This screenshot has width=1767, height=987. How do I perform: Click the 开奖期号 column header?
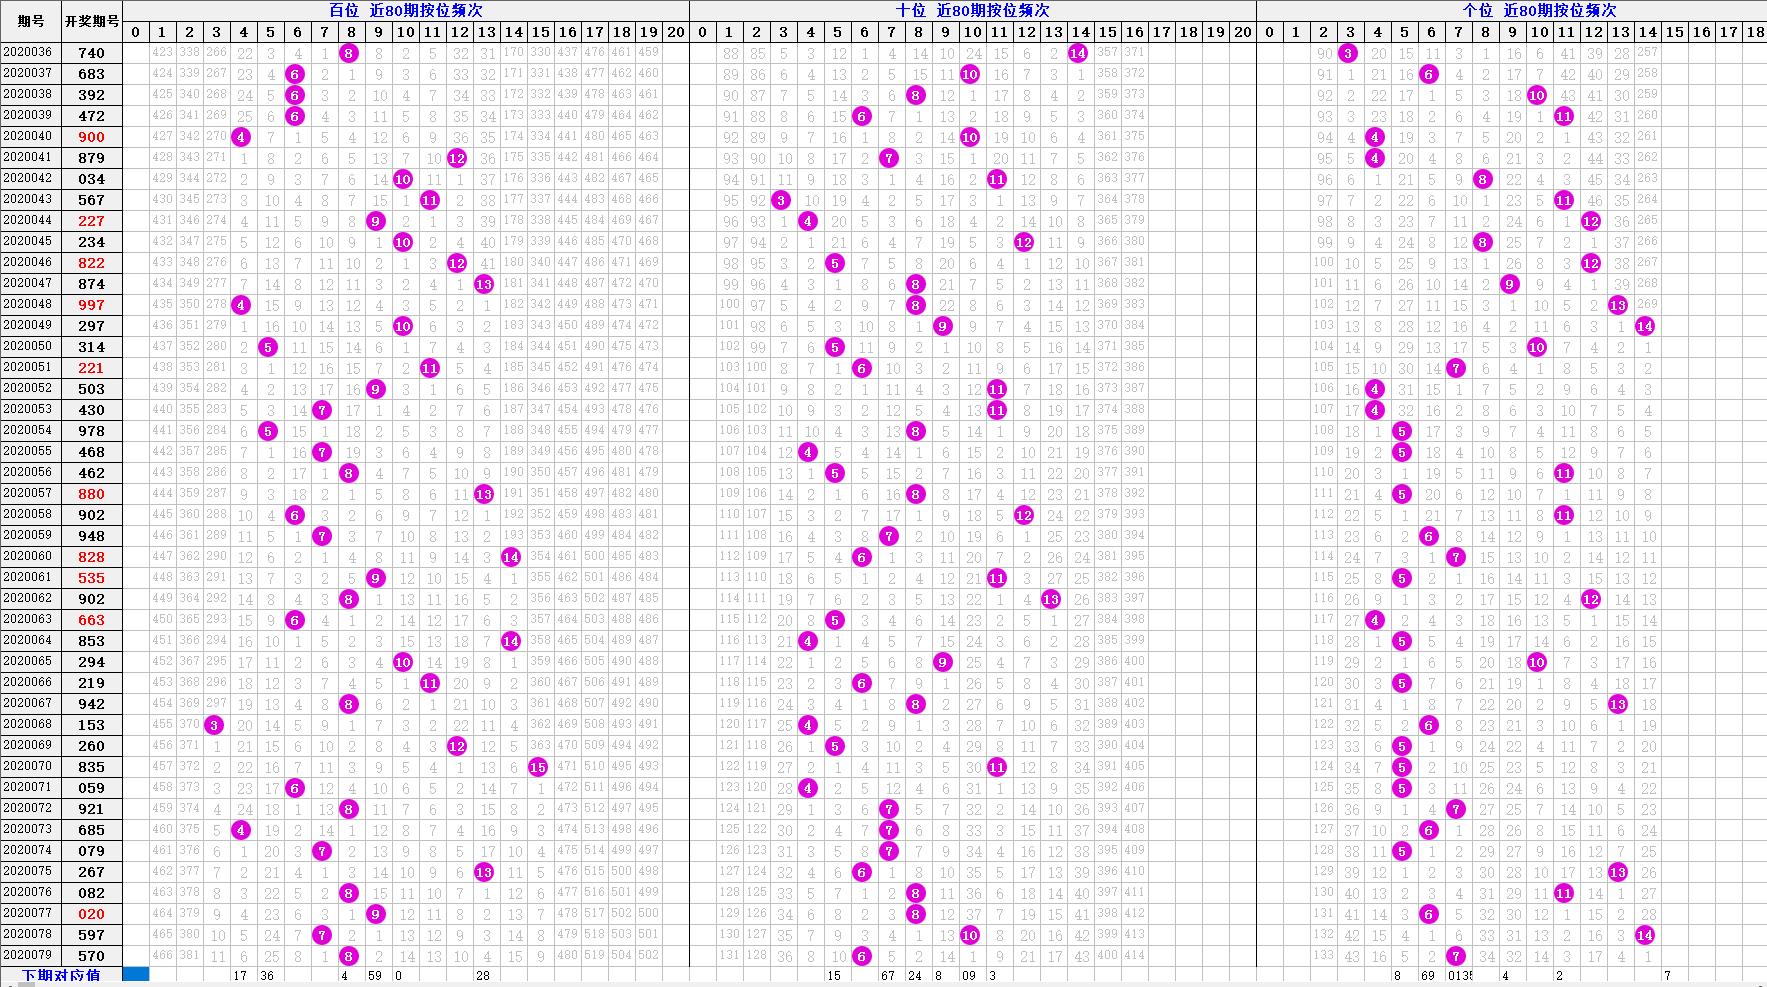click(92, 21)
